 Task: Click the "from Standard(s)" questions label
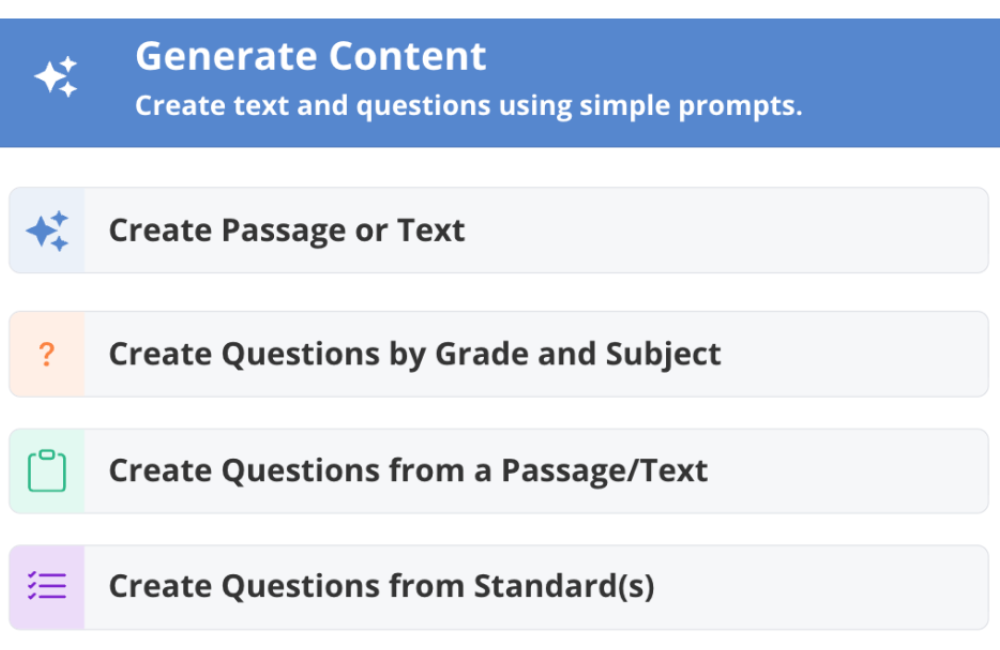tap(381, 586)
